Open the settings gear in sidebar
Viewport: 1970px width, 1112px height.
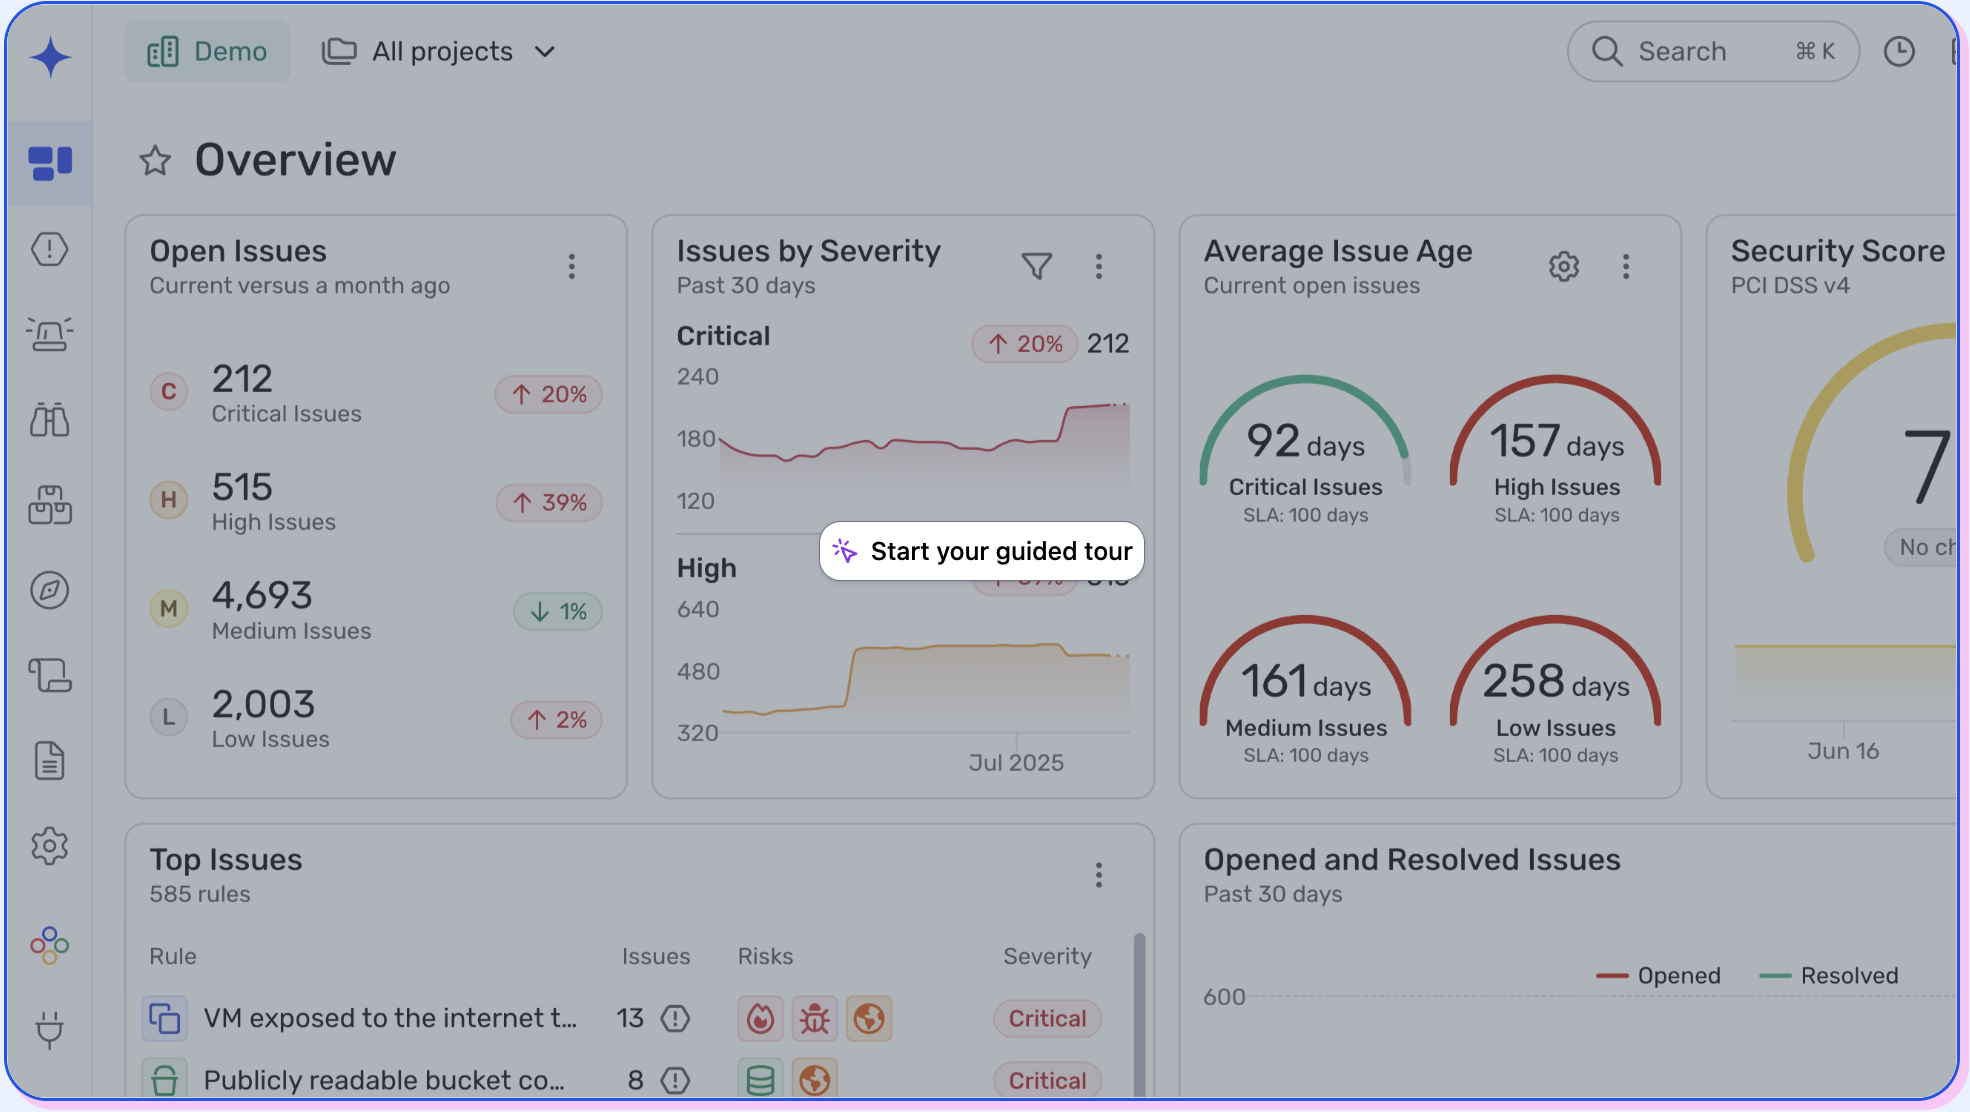coord(49,847)
